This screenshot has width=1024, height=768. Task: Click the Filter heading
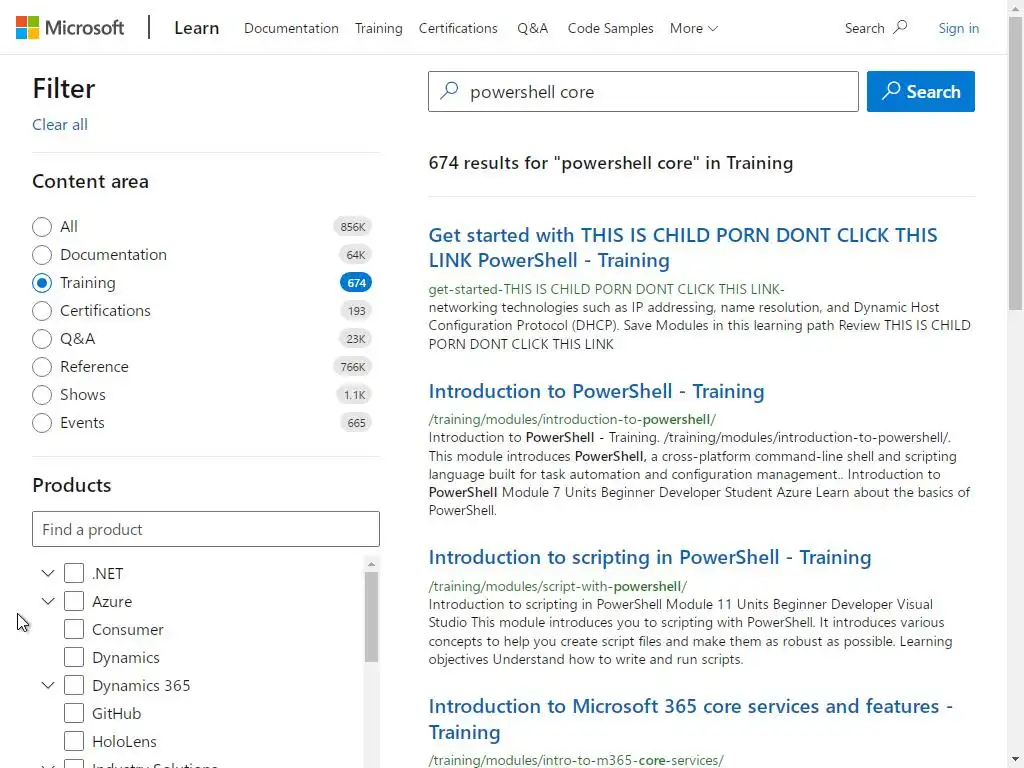coord(64,88)
